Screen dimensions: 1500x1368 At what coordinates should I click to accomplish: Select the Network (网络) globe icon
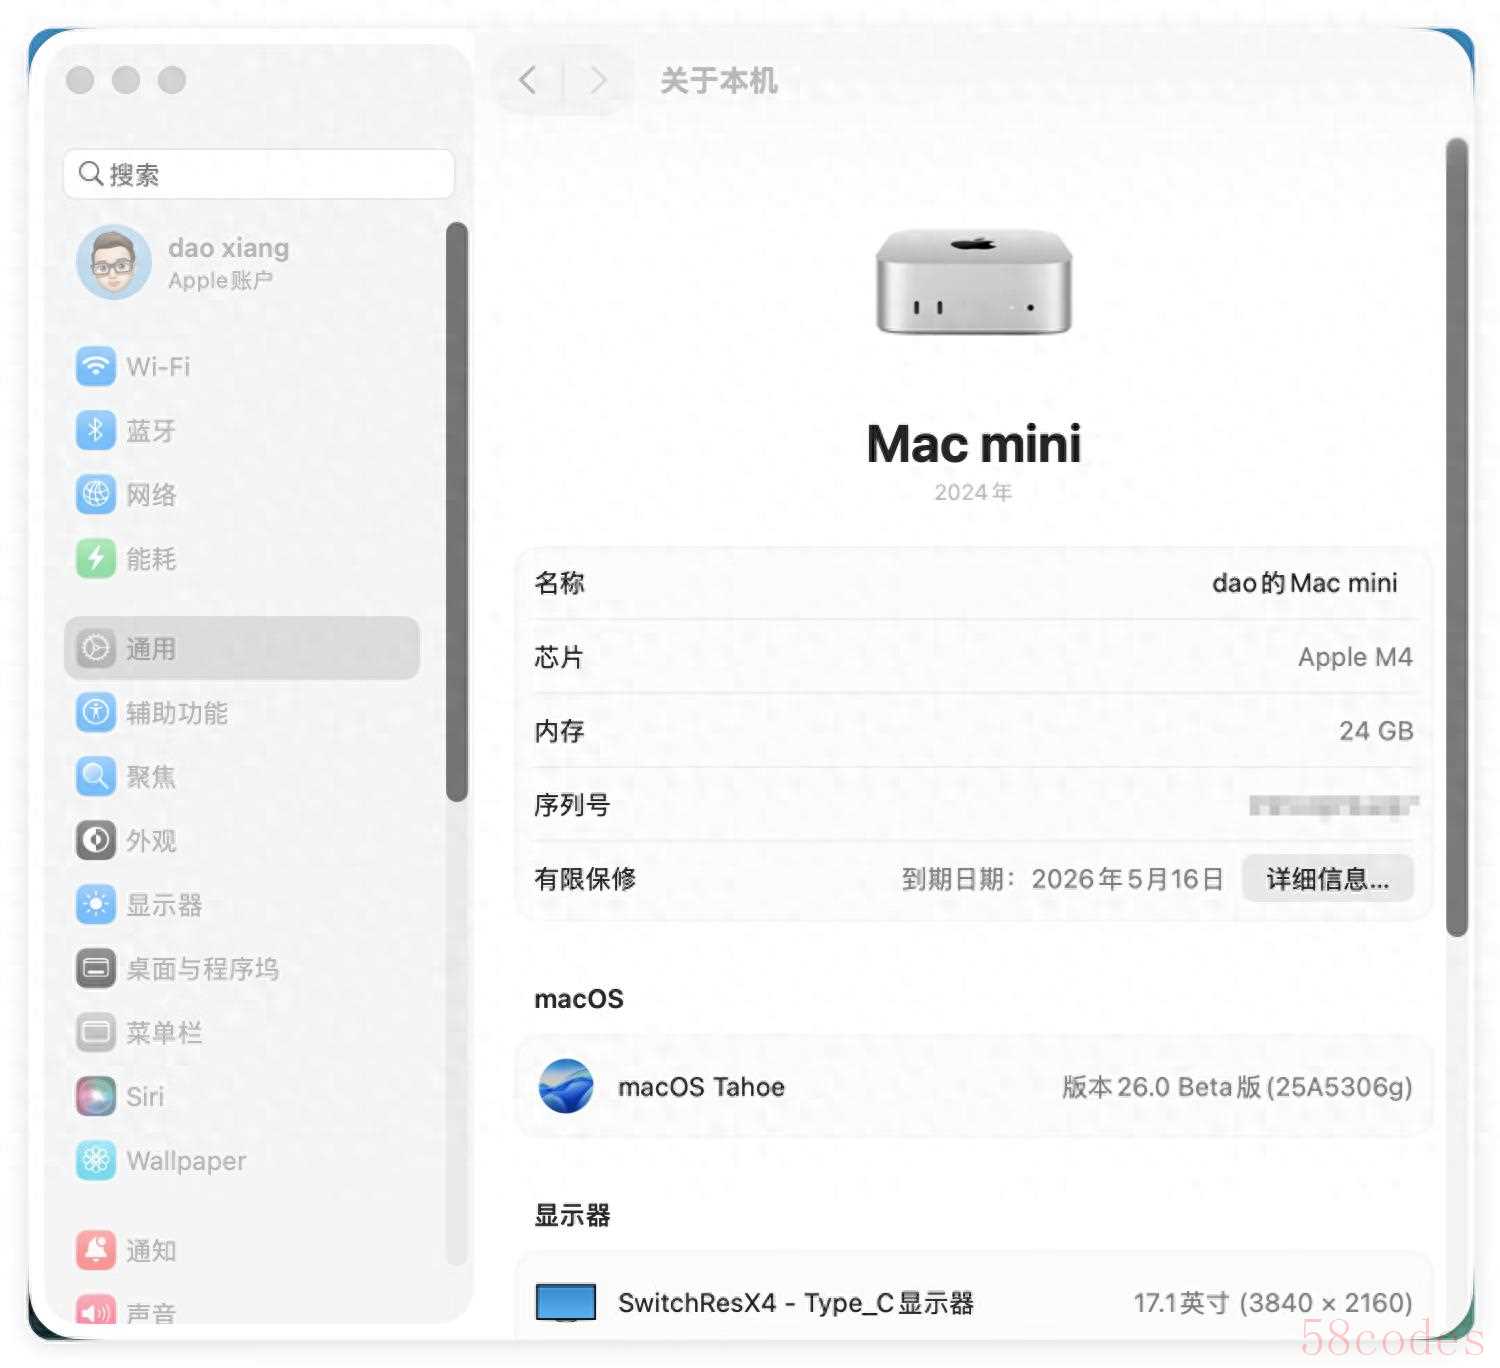pos(96,494)
